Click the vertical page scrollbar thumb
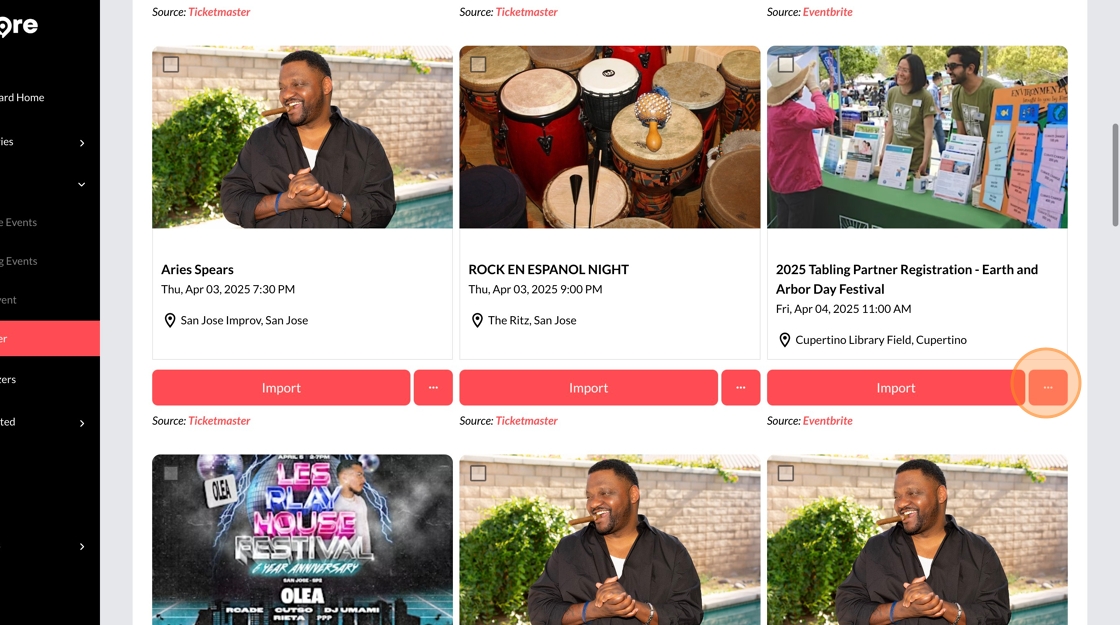This screenshot has width=1120, height=625. pos(1115,175)
